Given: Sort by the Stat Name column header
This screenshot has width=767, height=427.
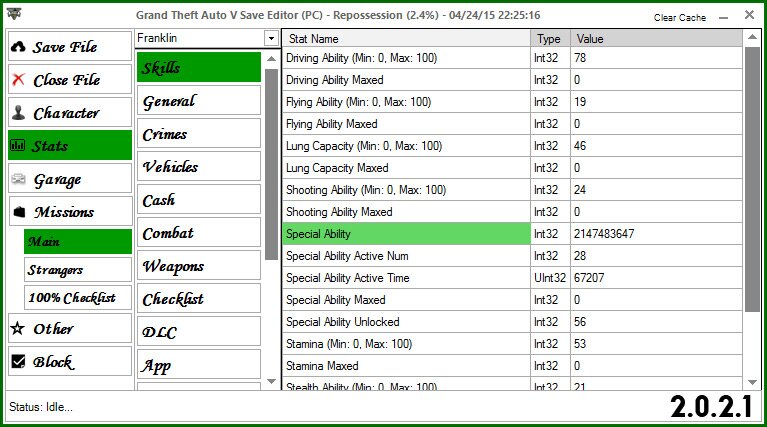Looking at the screenshot, I should point(406,39).
